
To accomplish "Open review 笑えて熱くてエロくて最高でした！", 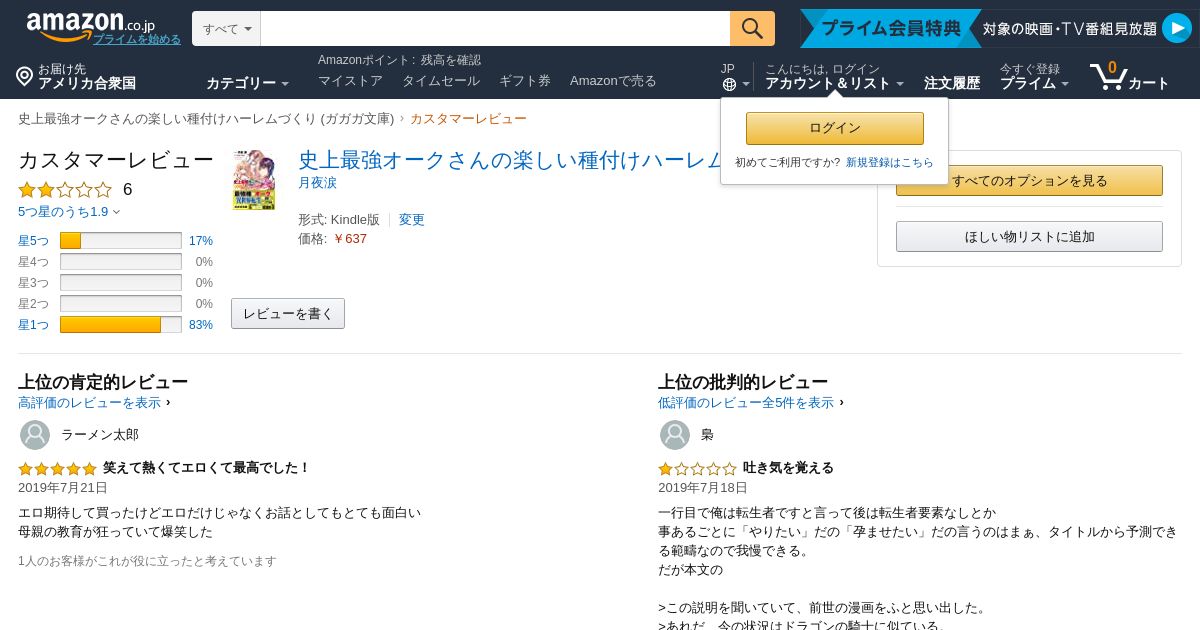I will point(207,467).
